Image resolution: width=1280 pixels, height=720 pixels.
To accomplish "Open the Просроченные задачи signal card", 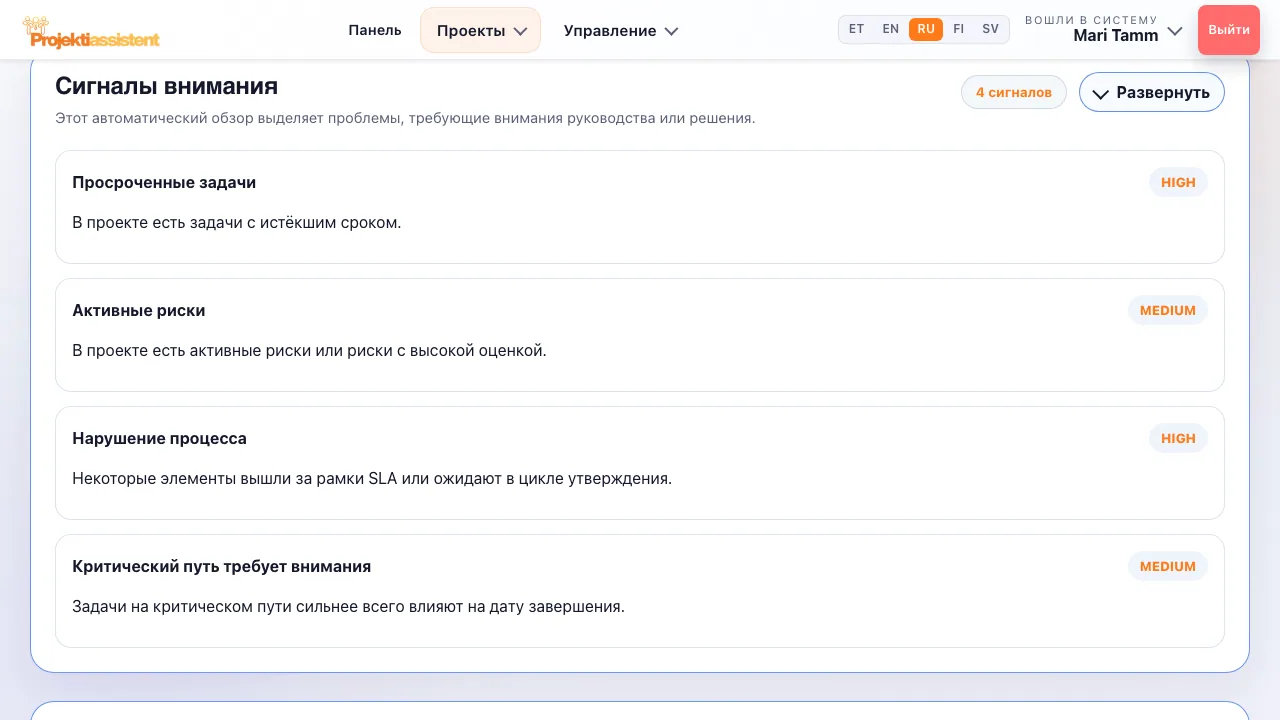I will [x=640, y=207].
